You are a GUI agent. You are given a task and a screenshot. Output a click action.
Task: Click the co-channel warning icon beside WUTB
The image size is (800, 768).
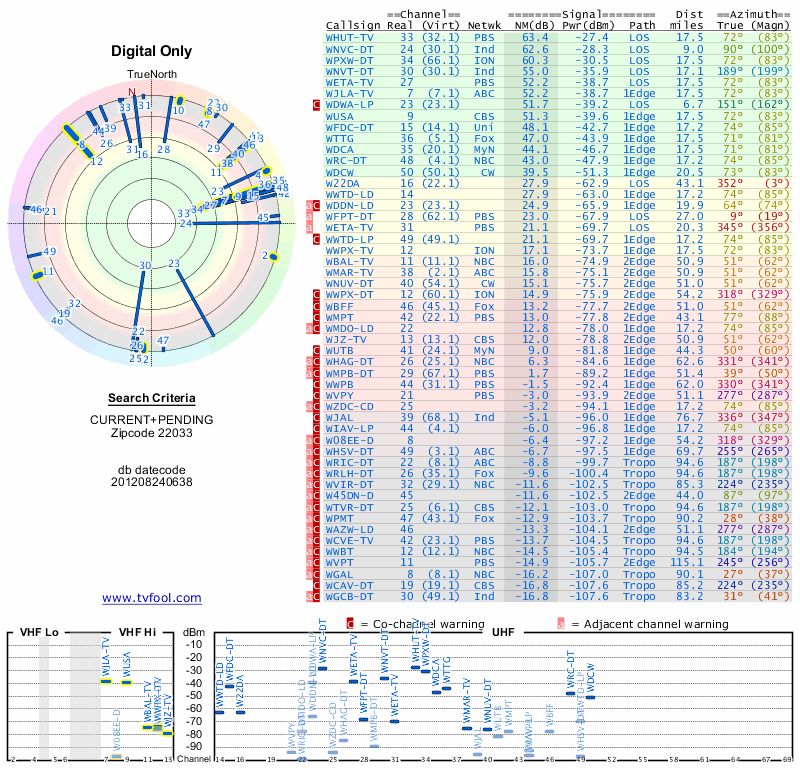coord(316,351)
